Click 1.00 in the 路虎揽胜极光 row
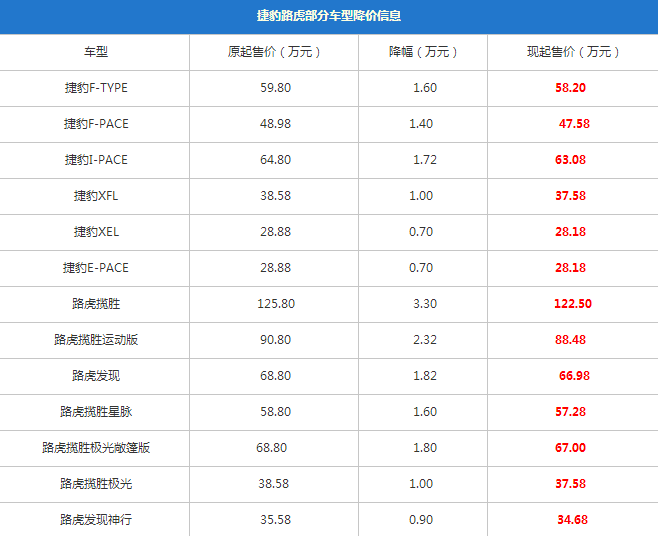Image resolution: width=658 pixels, height=536 pixels. pyautogui.click(x=421, y=484)
